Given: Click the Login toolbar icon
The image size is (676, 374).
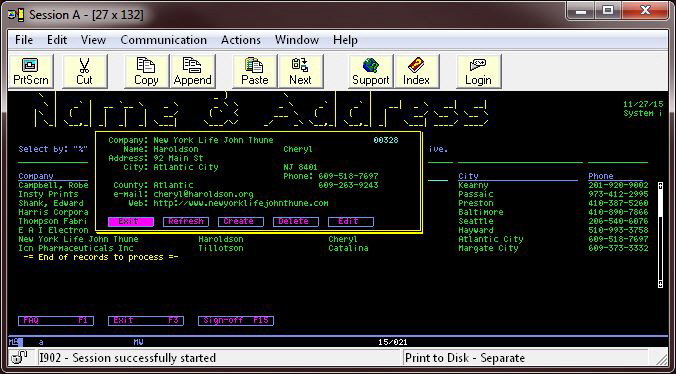Looking at the screenshot, I should [479, 71].
